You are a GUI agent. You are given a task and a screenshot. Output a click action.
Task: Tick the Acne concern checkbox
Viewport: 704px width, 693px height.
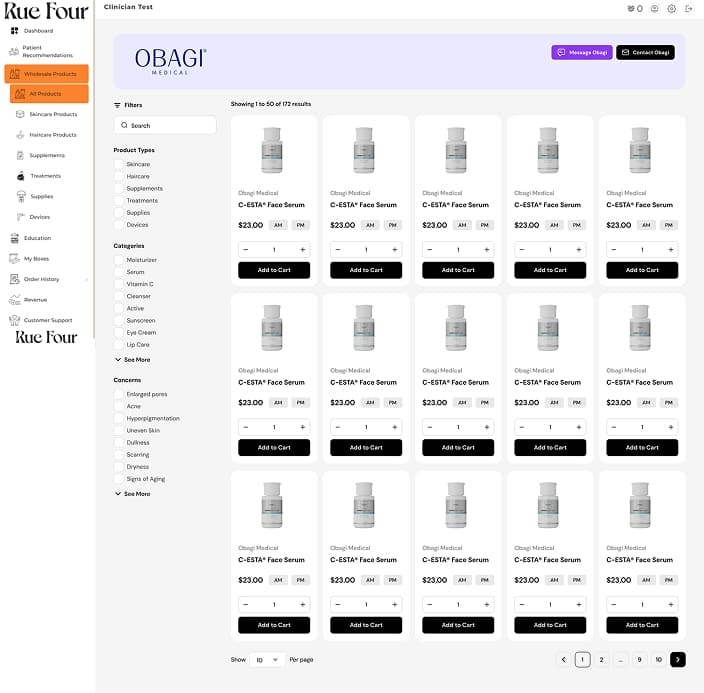point(119,406)
